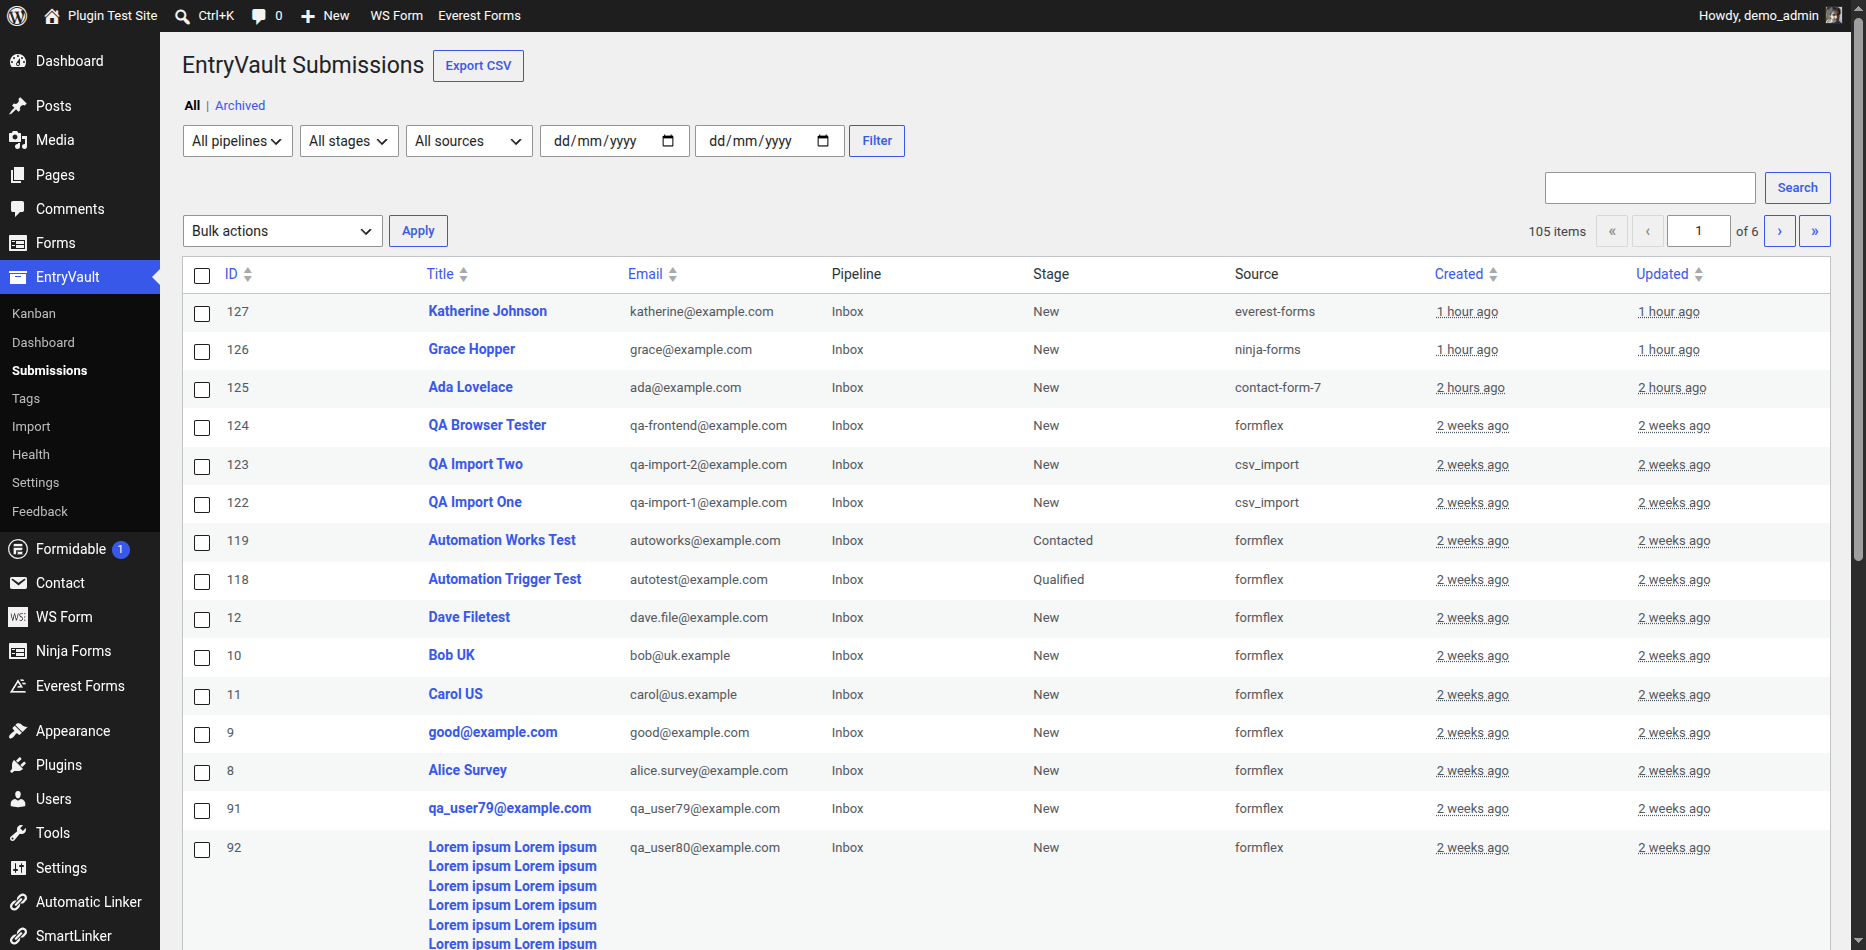The image size is (1866, 950).
Task: Click the Appearance paintbrush icon
Action: click(x=18, y=731)
